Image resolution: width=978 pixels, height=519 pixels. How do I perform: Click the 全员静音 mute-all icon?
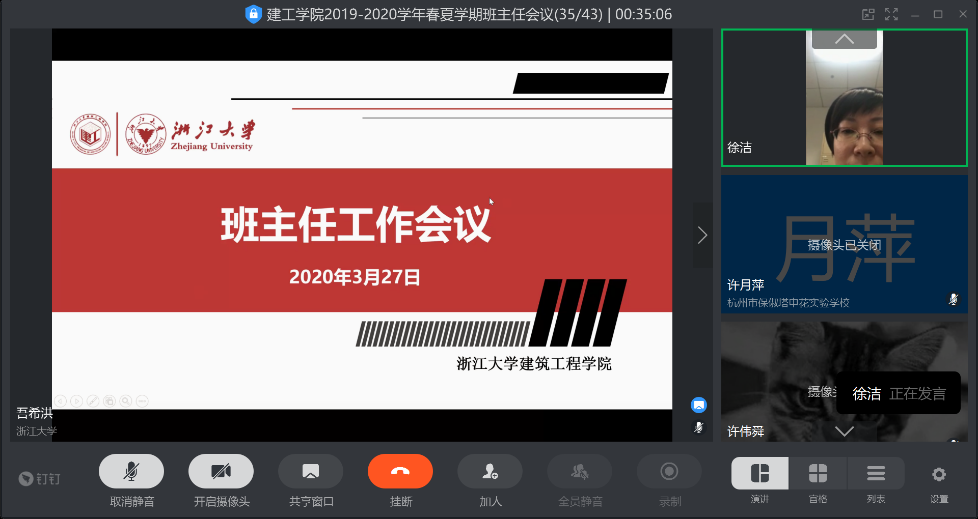(579, 471)
